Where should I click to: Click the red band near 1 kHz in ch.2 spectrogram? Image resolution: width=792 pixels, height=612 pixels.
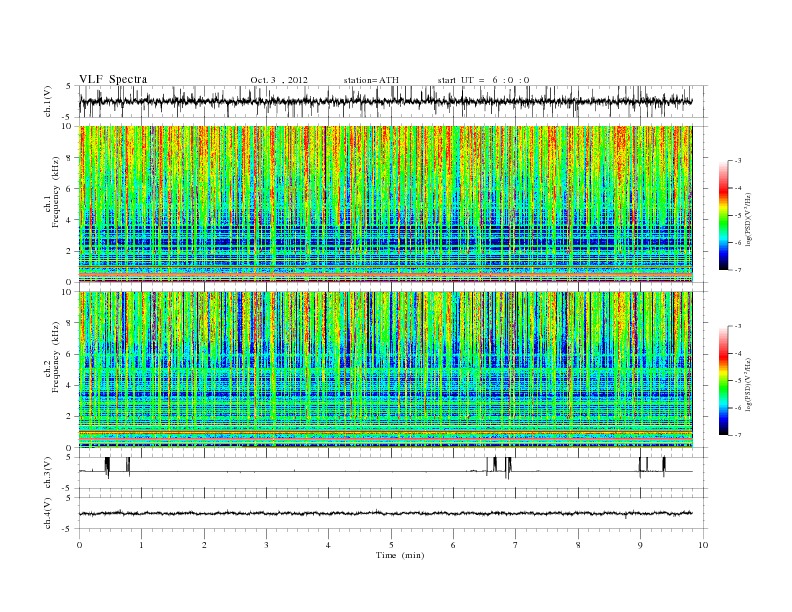(386, 433)
